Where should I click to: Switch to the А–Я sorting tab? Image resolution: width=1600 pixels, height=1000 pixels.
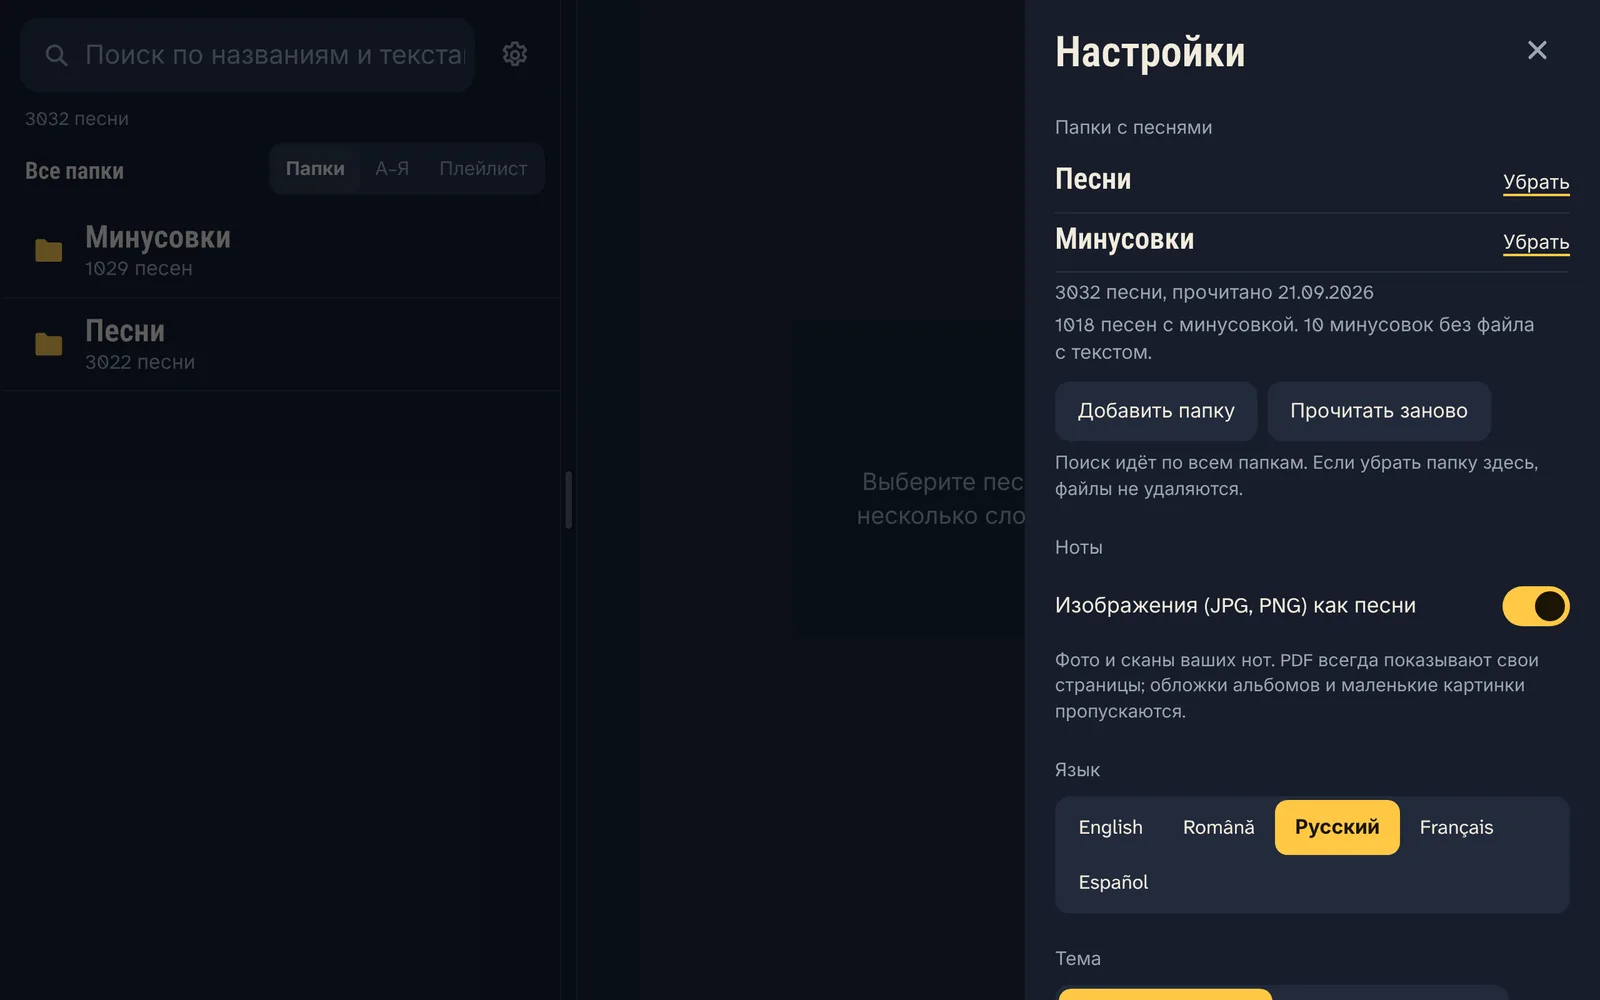coord(392,168)
